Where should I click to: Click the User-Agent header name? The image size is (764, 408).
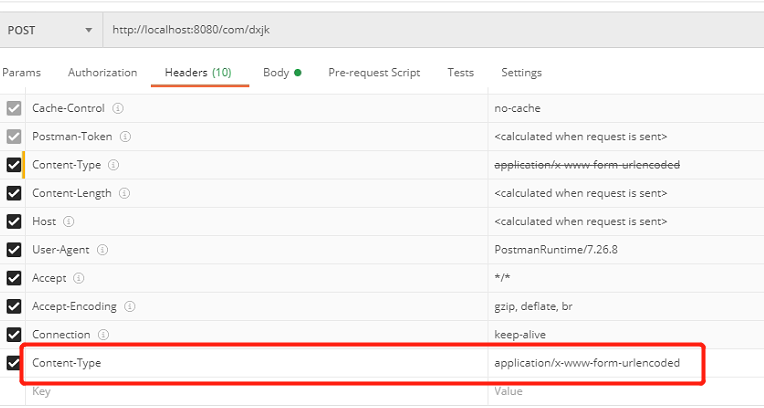pos(60,250)
